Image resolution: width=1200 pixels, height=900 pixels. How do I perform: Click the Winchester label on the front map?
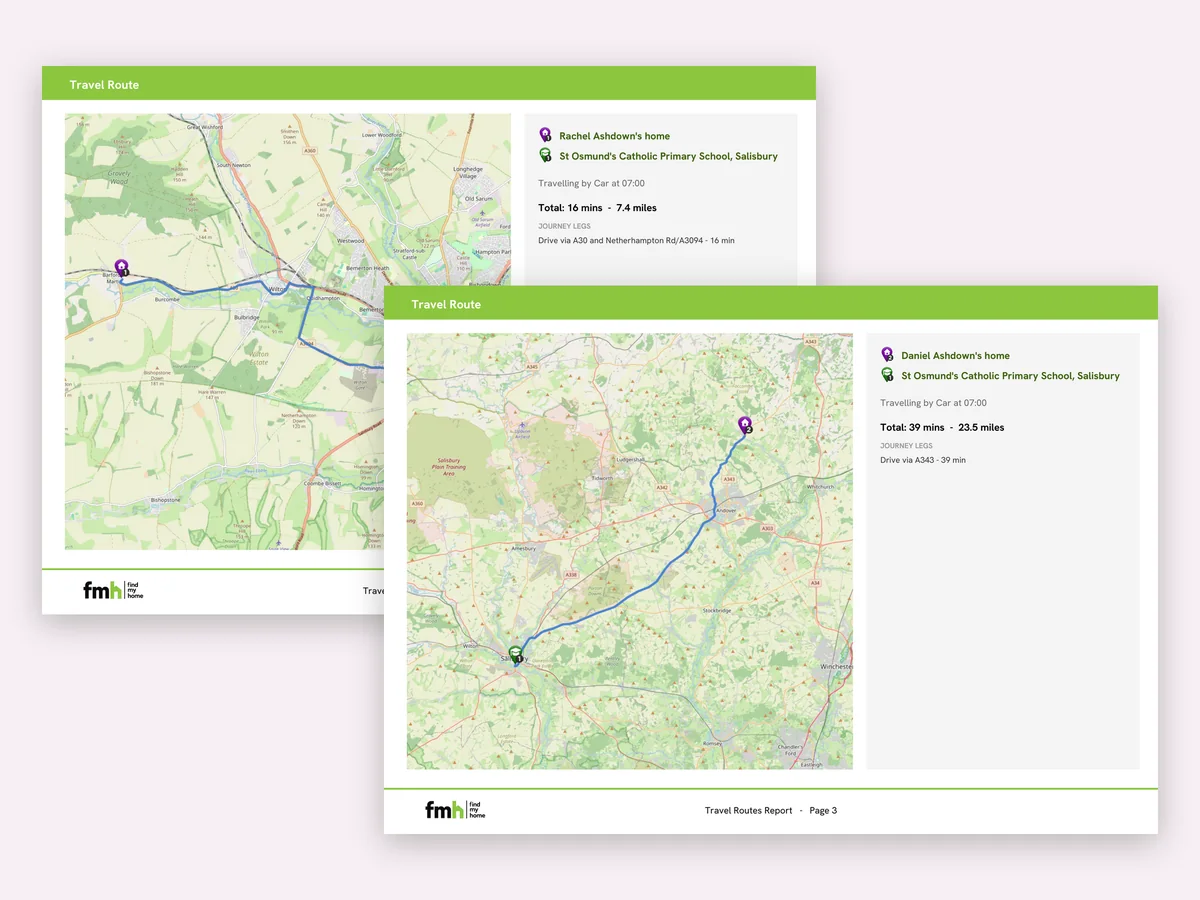coord(834,666)
